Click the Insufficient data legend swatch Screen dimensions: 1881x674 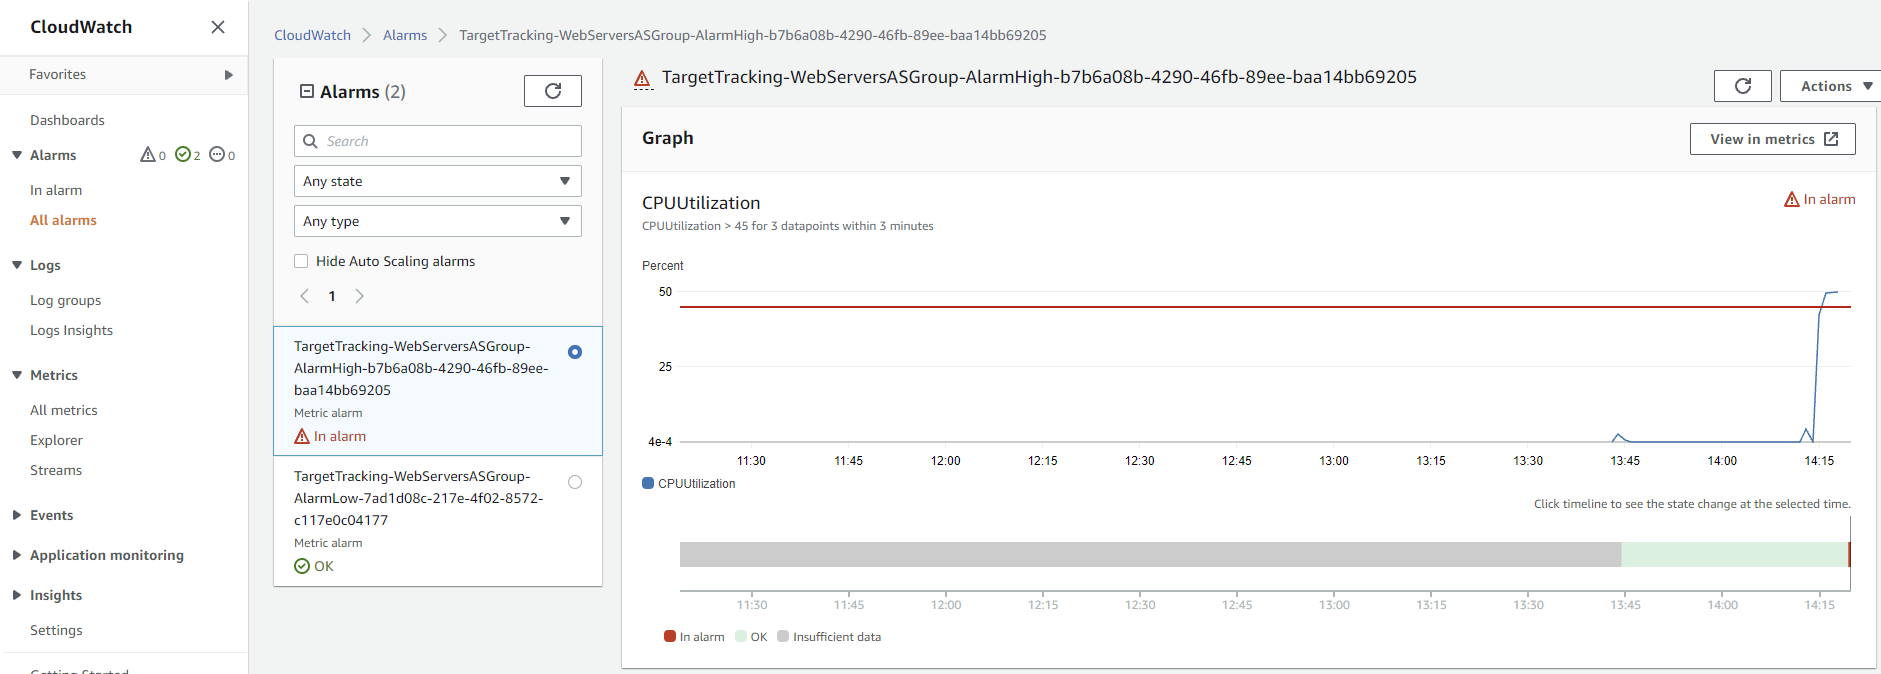[x=783, y=636]
